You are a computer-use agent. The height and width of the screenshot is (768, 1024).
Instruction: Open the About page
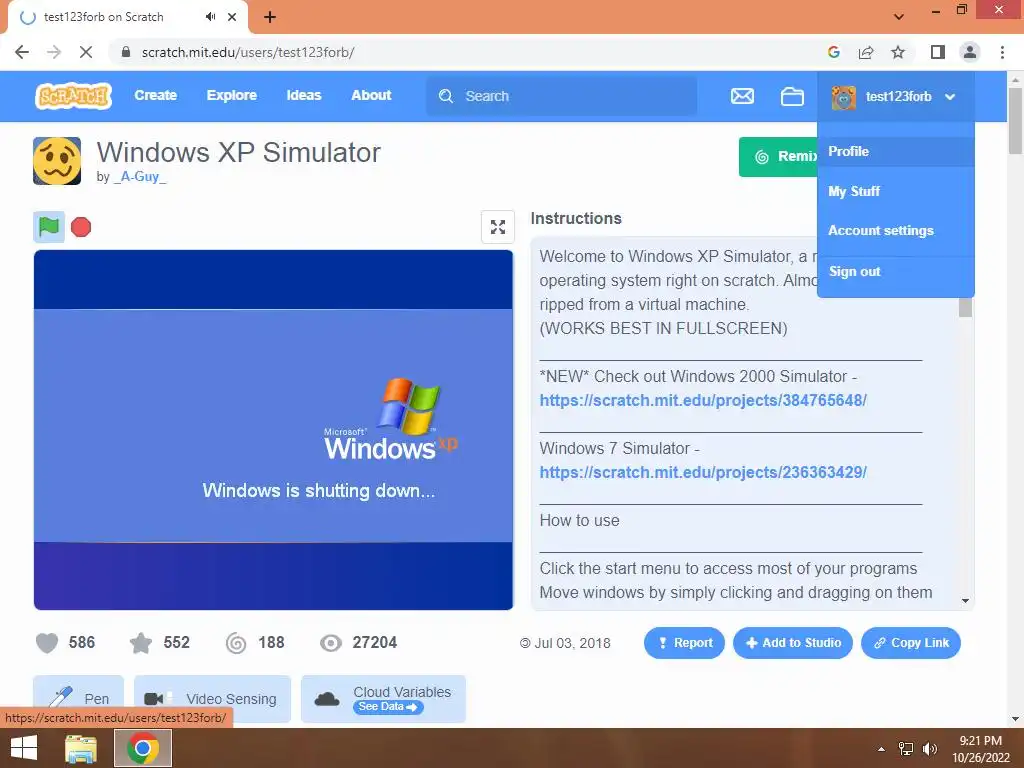tap(371, 95)
